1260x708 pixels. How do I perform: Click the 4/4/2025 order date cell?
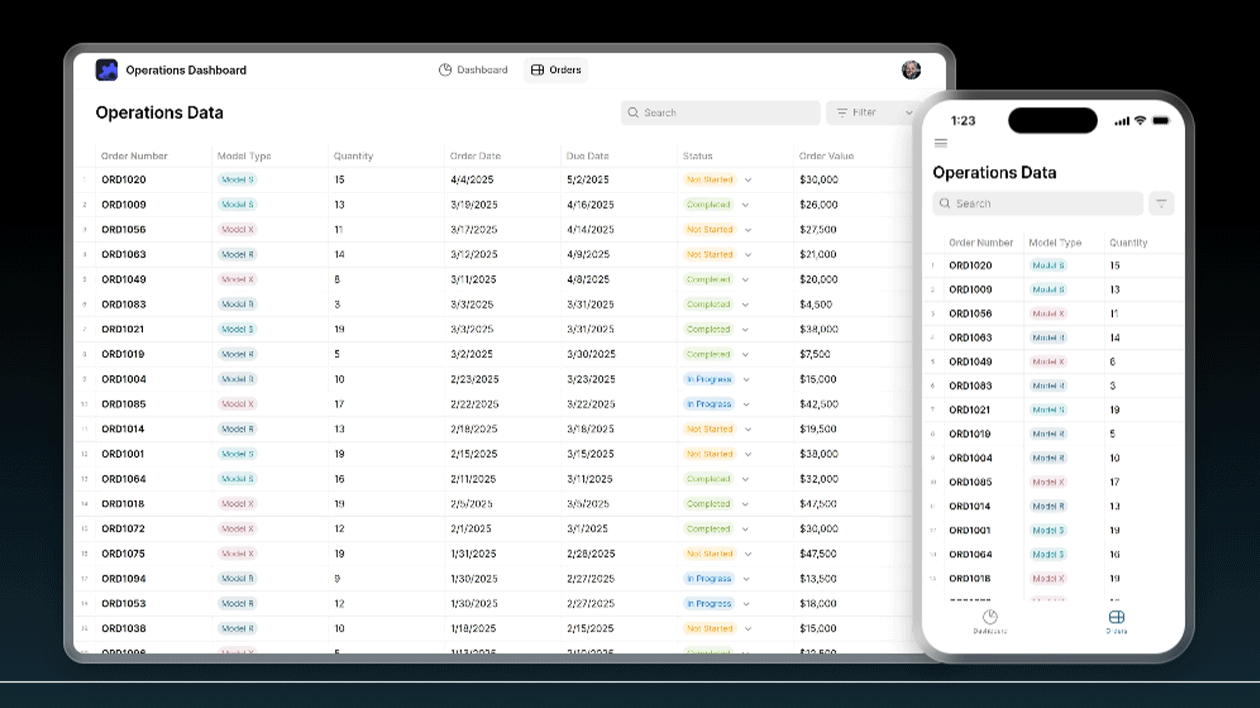click(470, 180)
